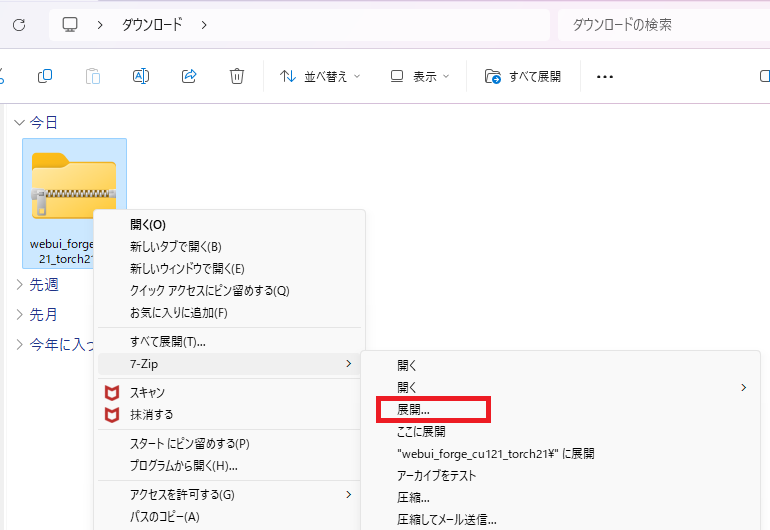Choose "webui_forge_cu121_torch21¥" に展開

(x=560, y=454)
